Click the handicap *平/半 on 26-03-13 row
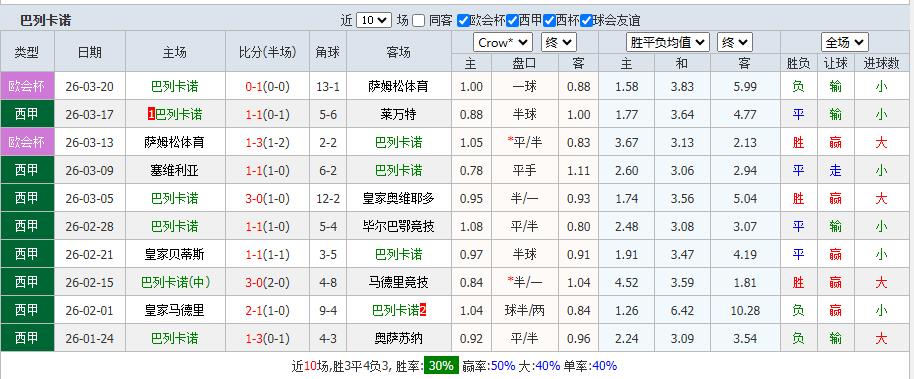 (x=525, y=143)
